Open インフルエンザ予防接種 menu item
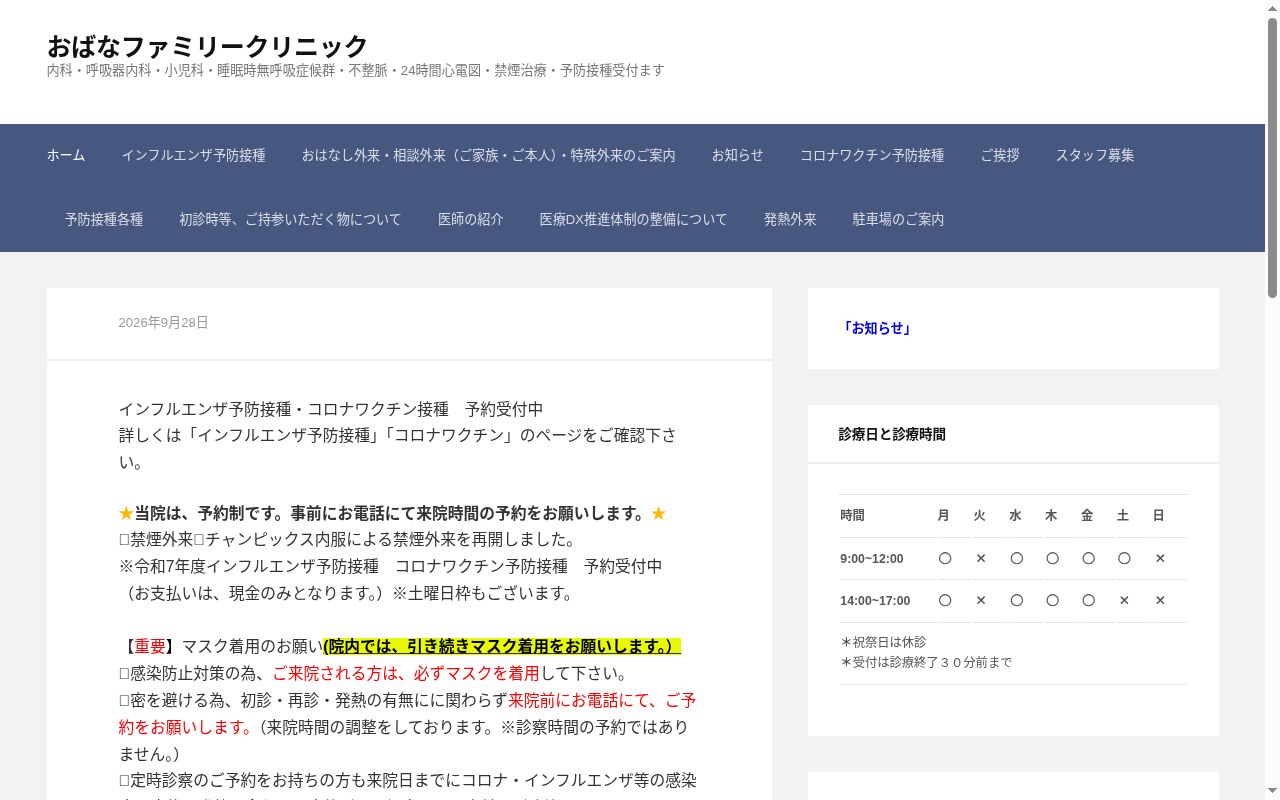Image resolution: width=1280 pixels, height=800 pixels. click(193, 155)
